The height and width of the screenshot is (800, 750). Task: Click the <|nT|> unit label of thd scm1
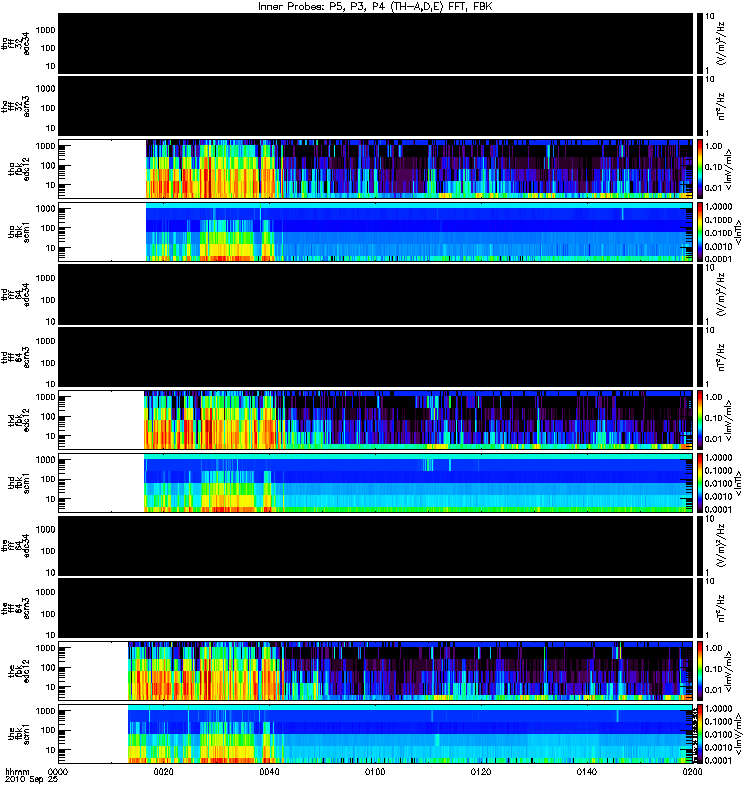point(737,483)
